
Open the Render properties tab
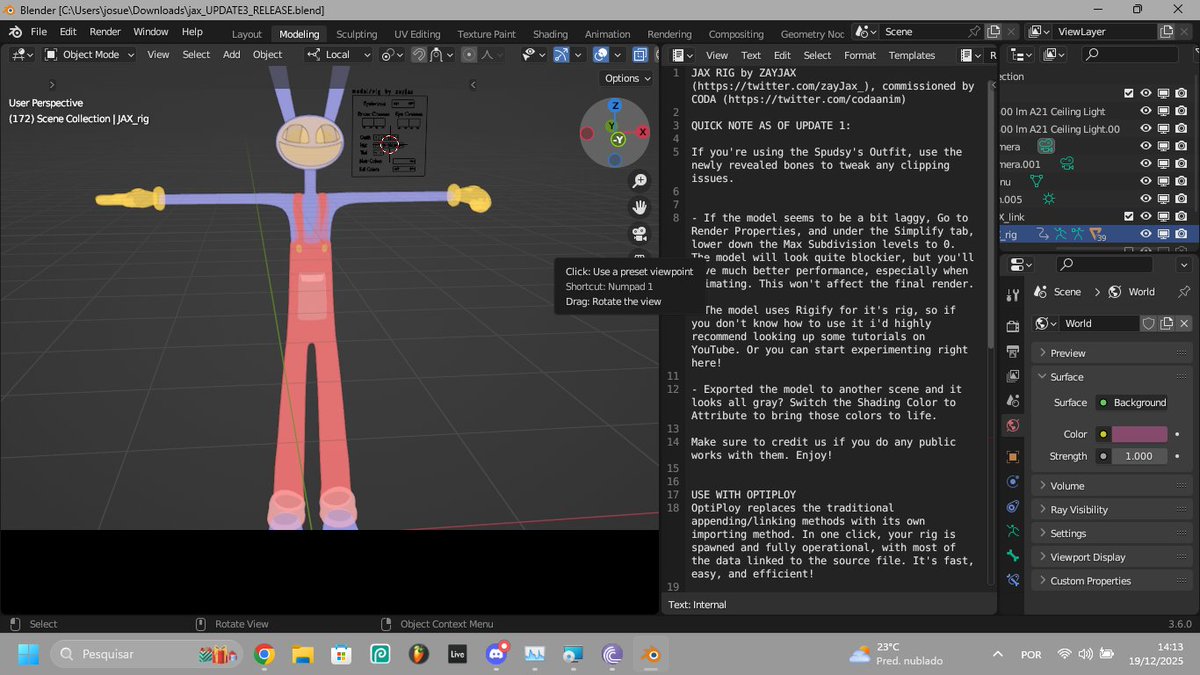(1013, 326)
